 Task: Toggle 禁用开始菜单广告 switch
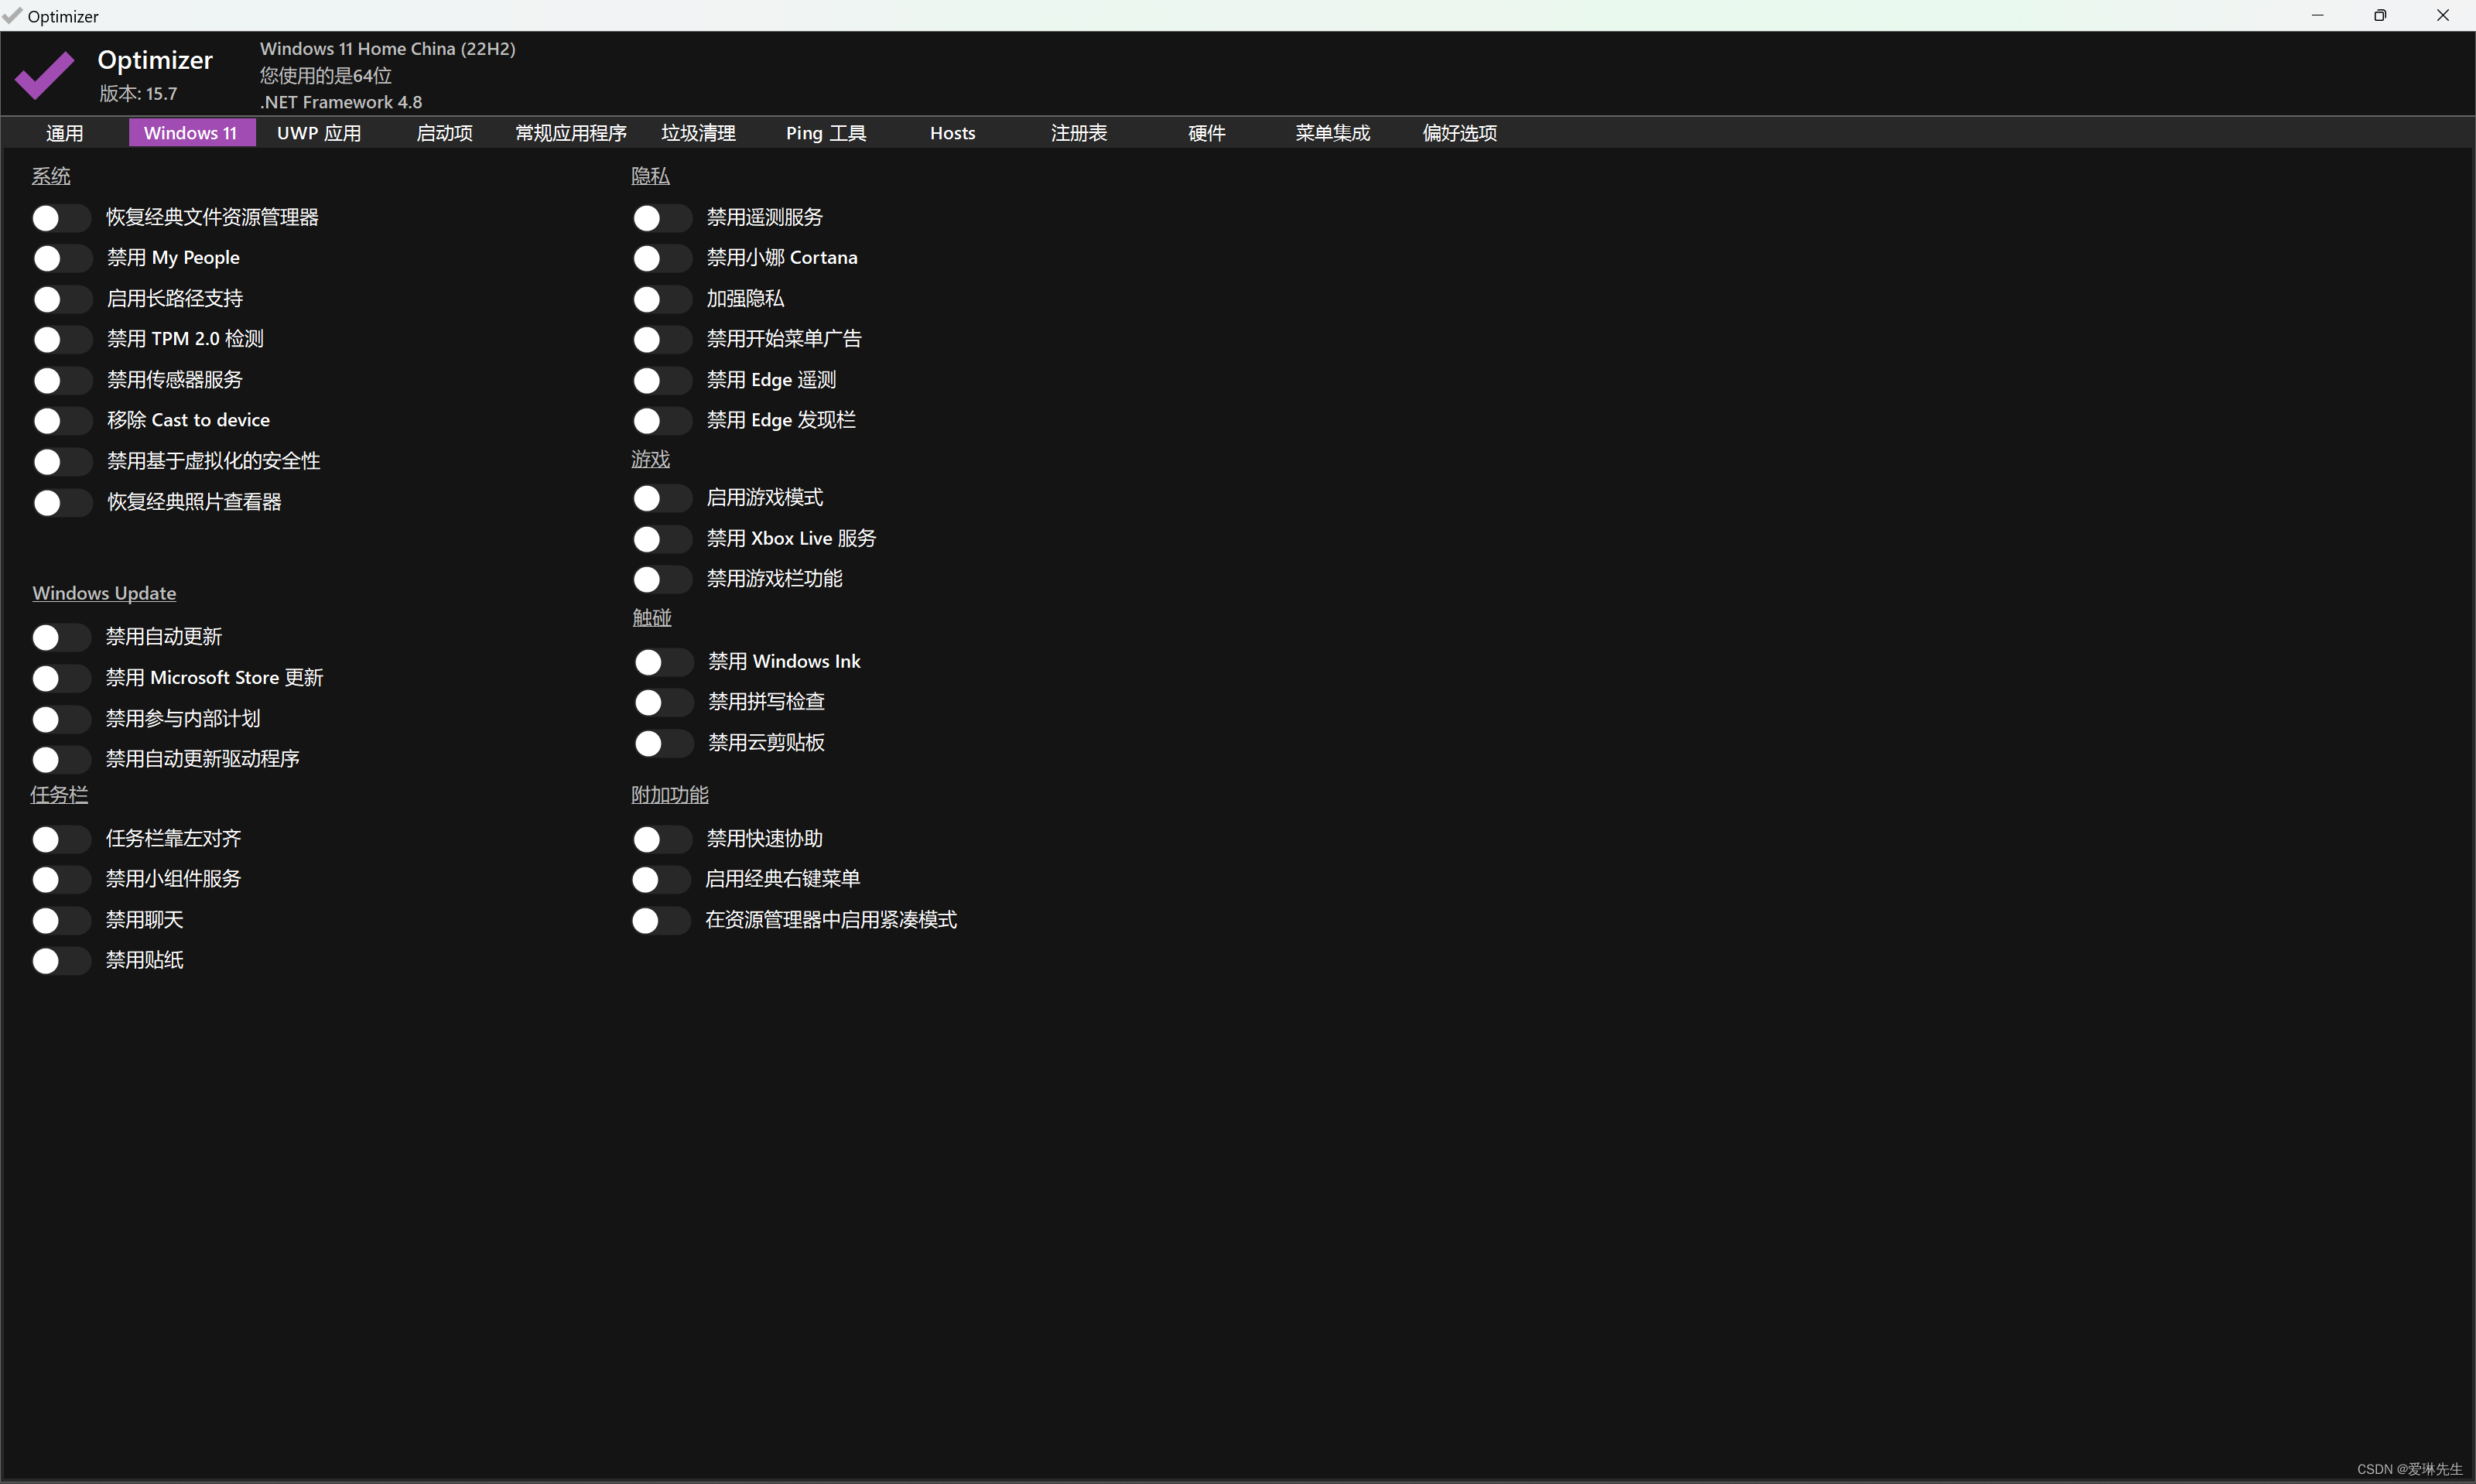pyautogui.click(x=662, y=339)
